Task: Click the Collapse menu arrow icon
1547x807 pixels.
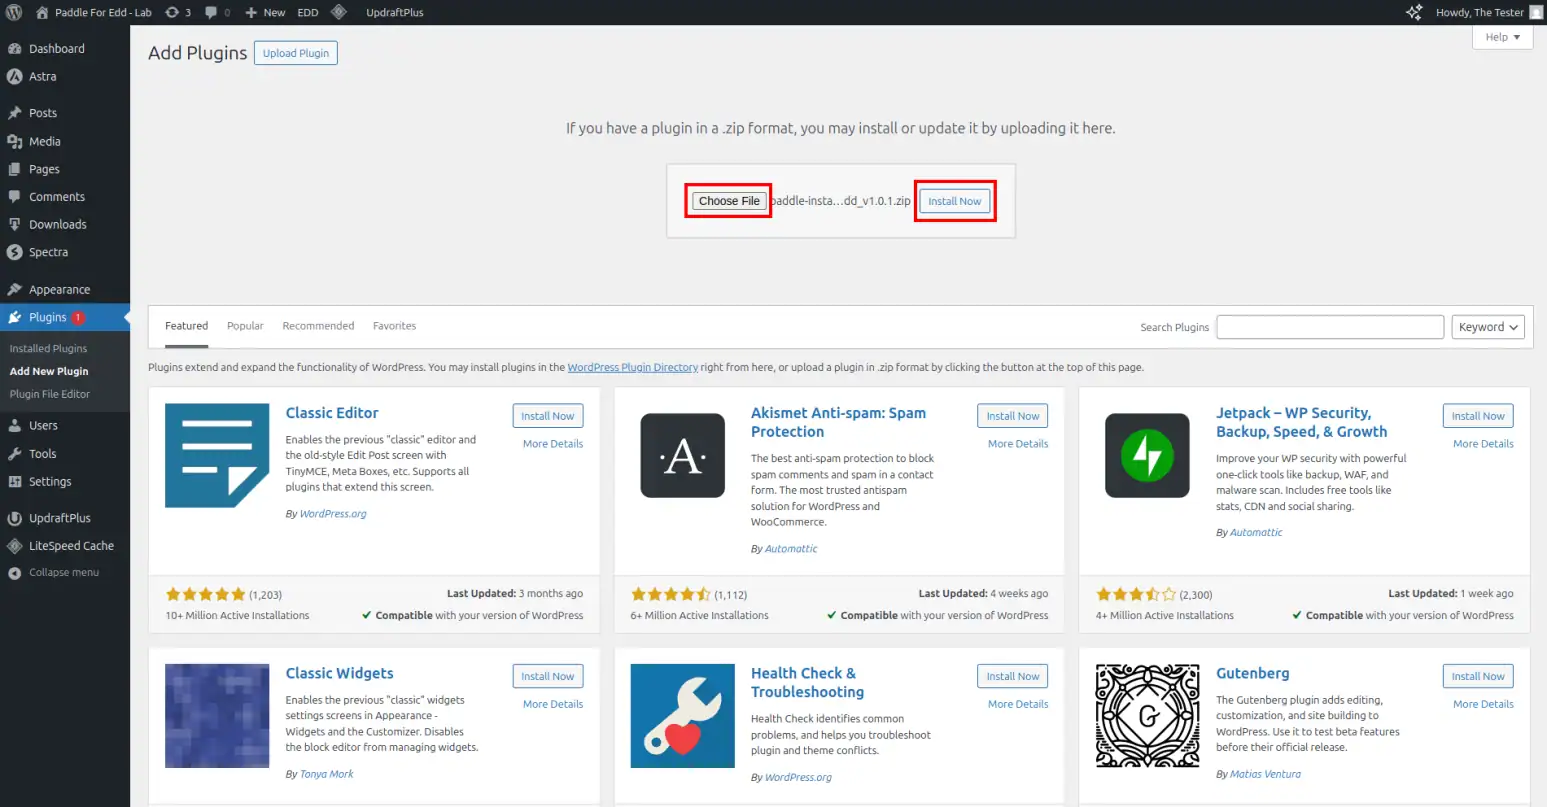Action: tap(15, 573)
